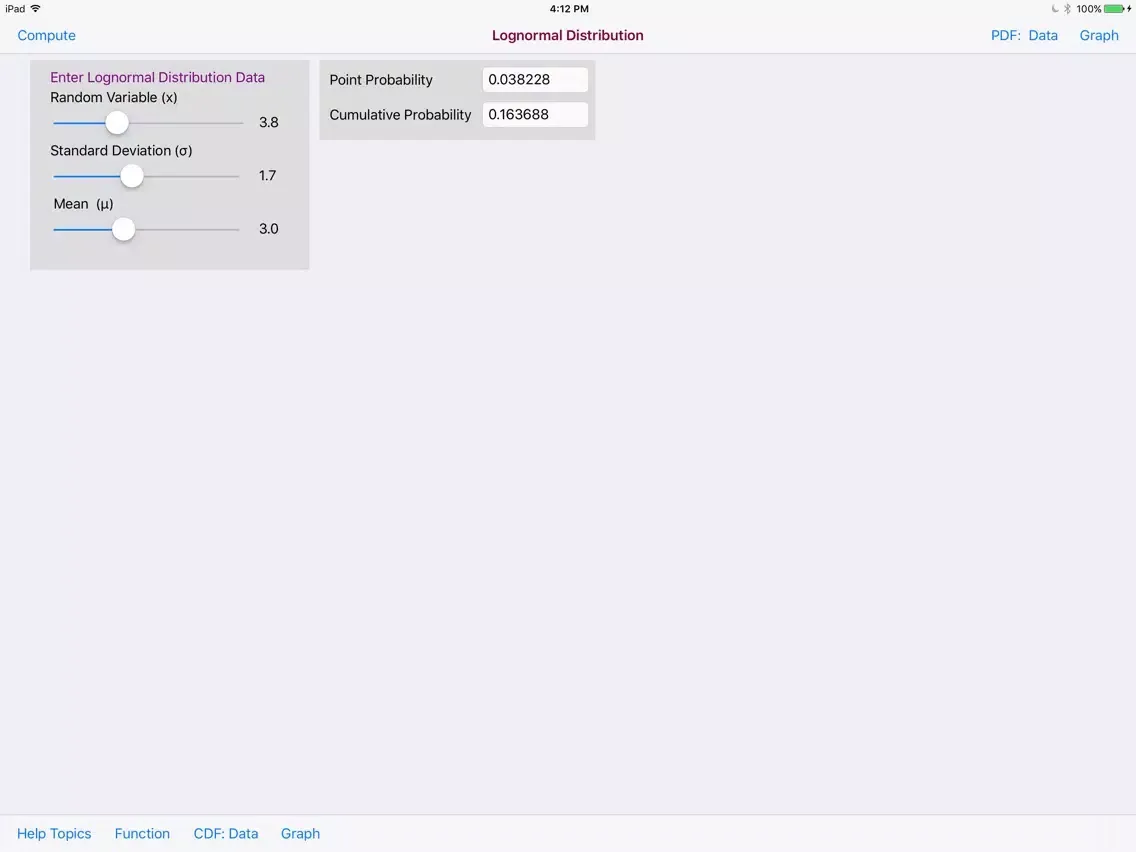Image resolution: width=1136 pixels, height=852 pixels.
Task: Click the Bluetooth status icon
Action: pos(1067,9)
